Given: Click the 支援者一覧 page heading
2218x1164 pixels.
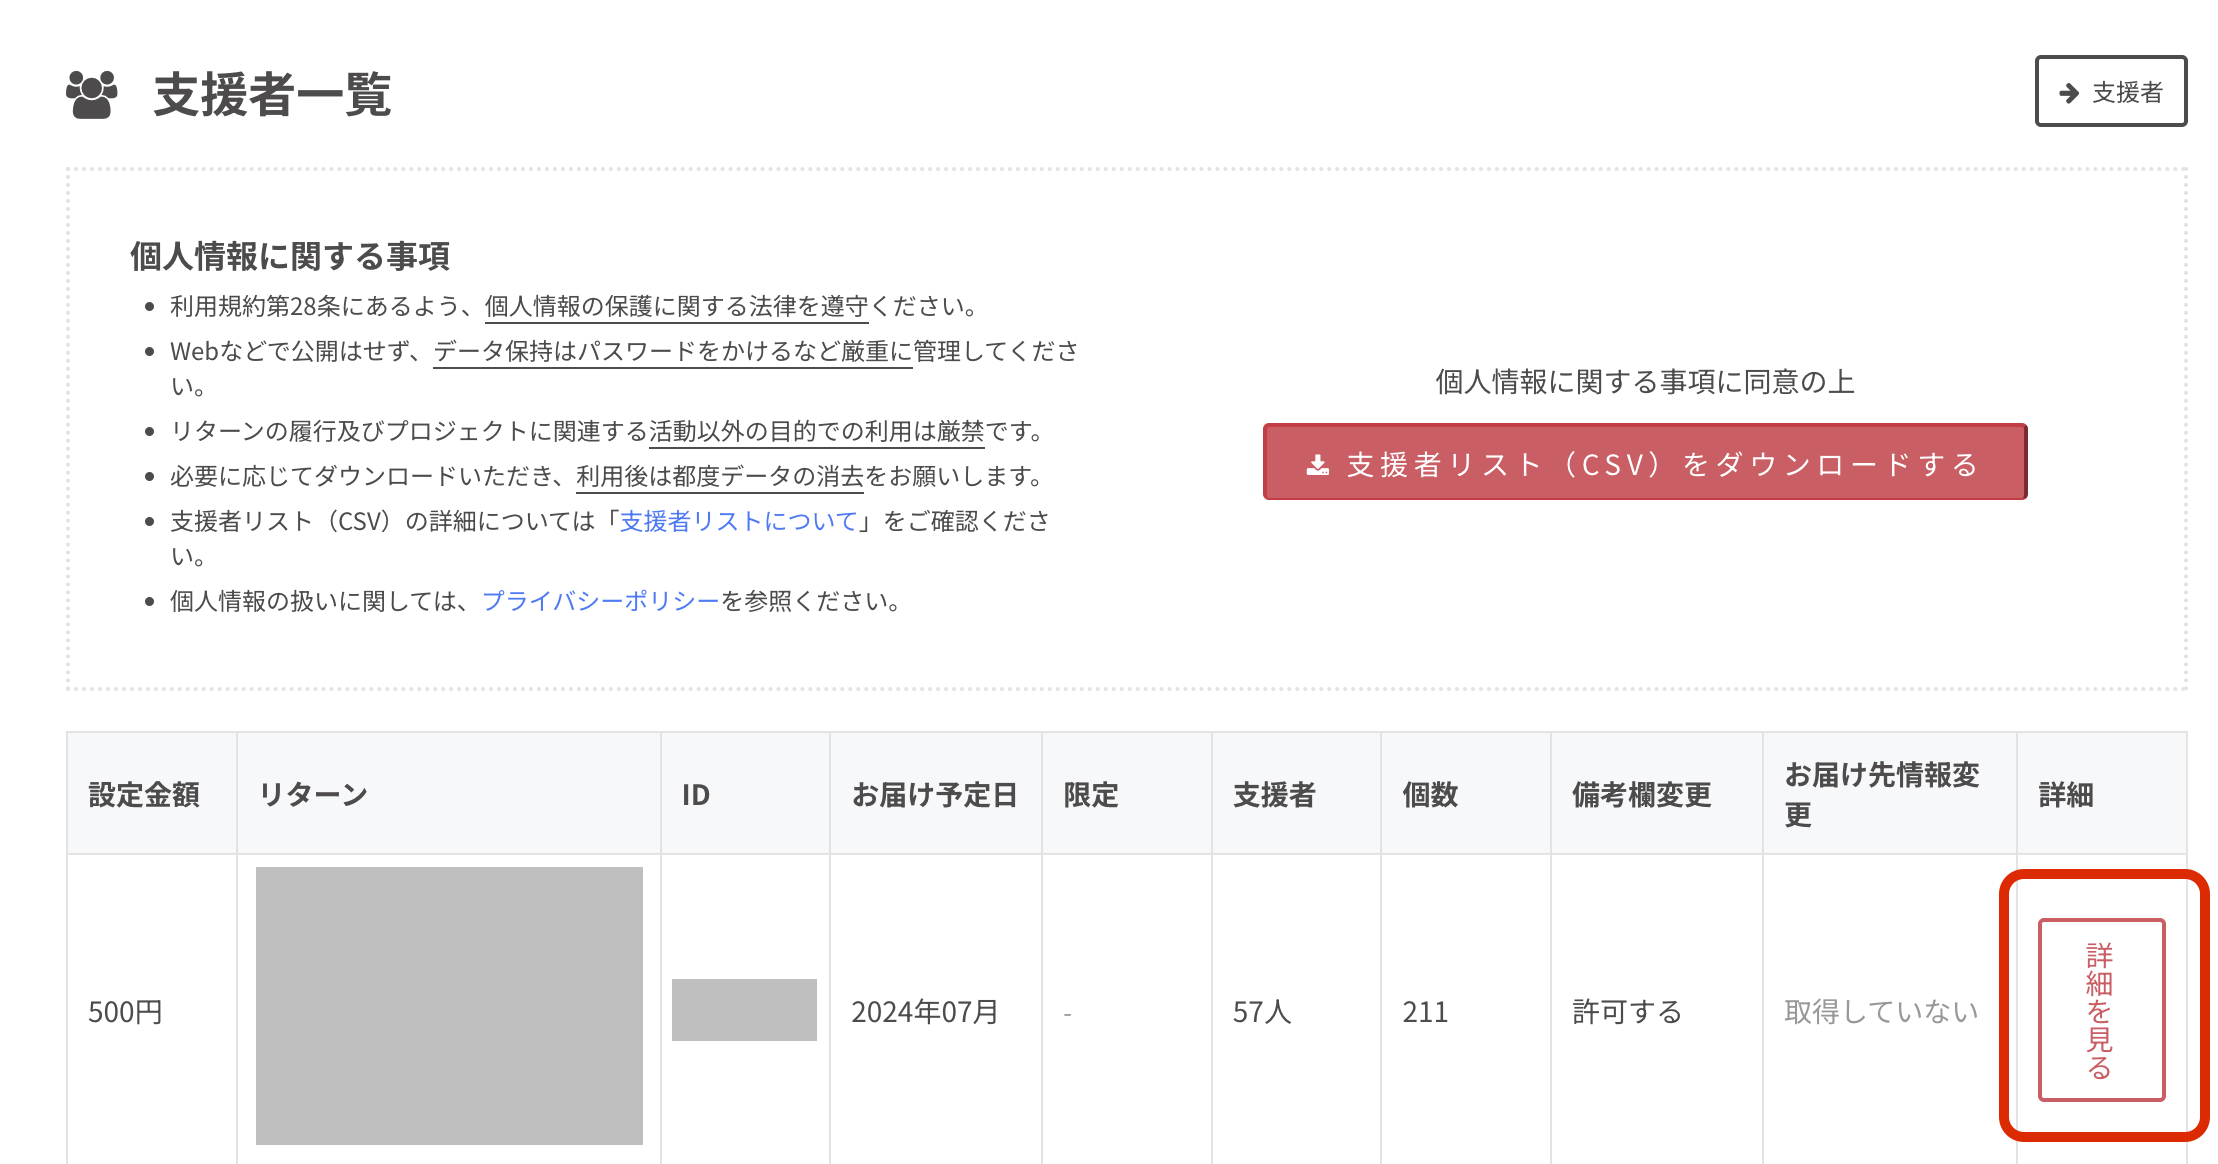Looking at the screenshot, I should [272, 95].
